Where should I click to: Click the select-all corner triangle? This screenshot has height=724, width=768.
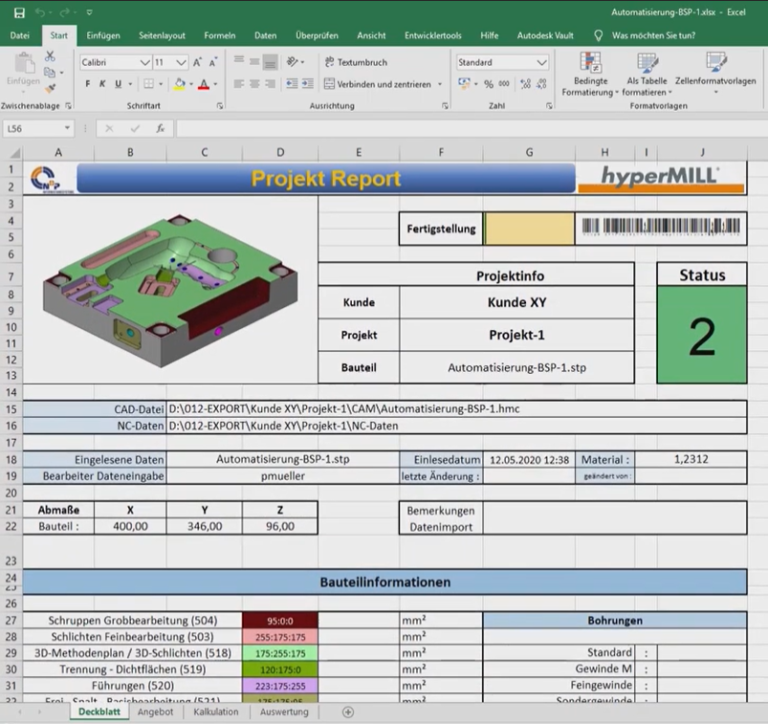[15, 153]
